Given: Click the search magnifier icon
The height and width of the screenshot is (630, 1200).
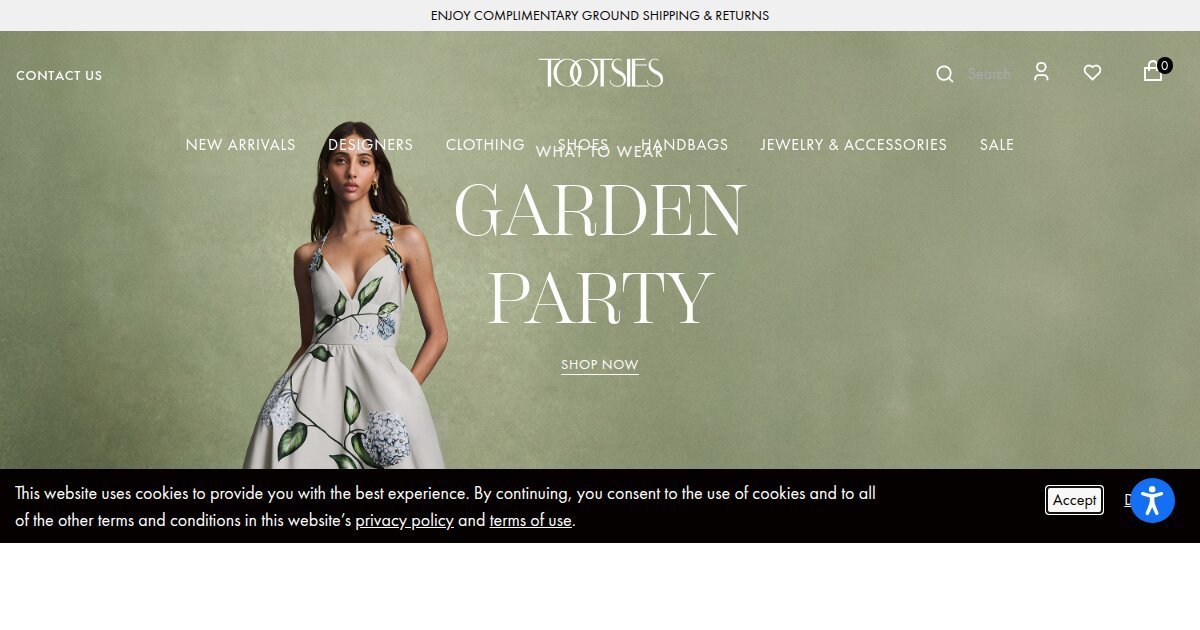Looking at the screenshot, I should [944, 74].
